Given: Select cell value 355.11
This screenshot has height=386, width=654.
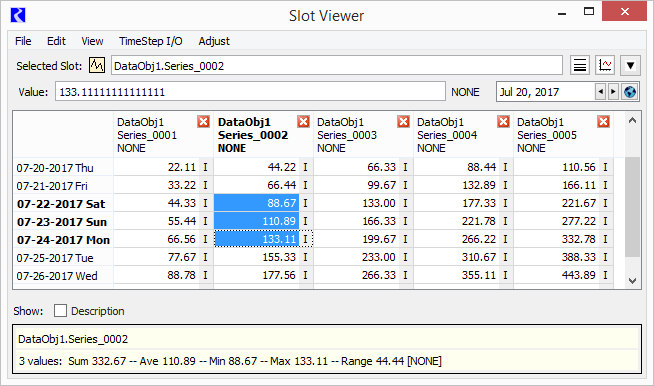Looking at the screenshot, I should 457,275.
